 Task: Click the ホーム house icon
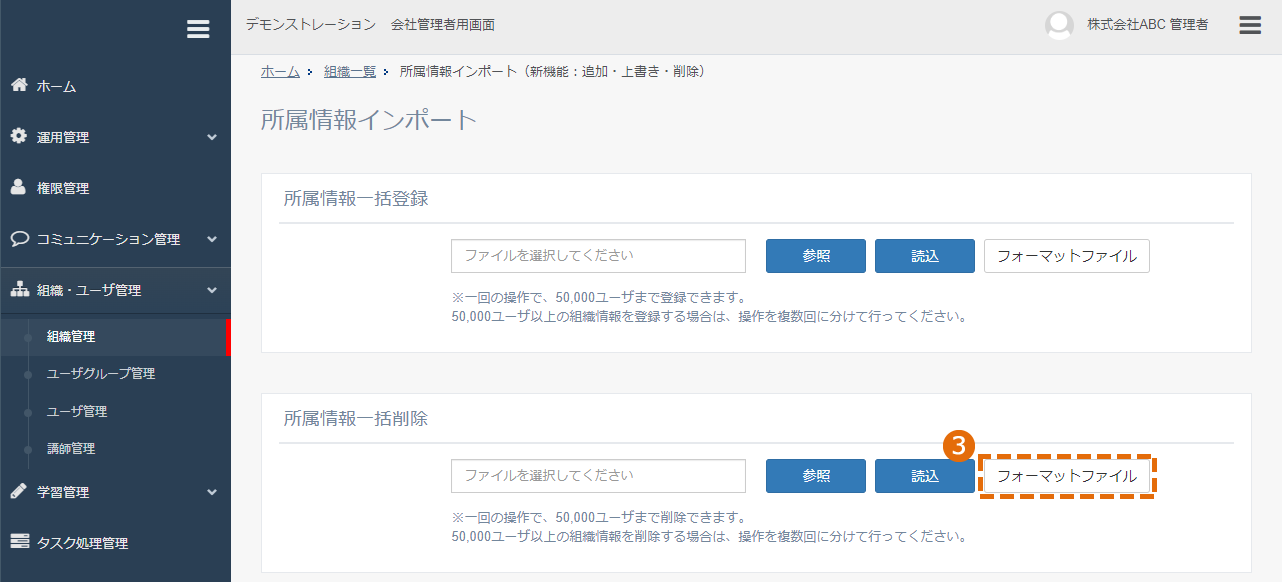(19, 85)
